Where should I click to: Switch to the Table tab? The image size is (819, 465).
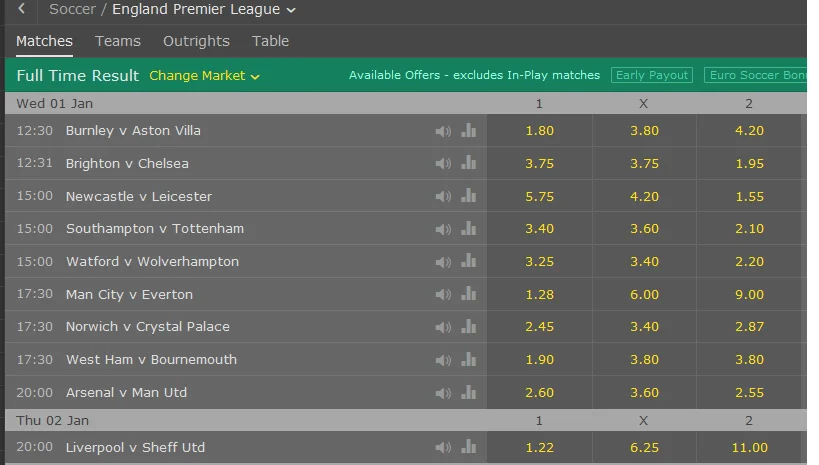click(x=270, y=41)
